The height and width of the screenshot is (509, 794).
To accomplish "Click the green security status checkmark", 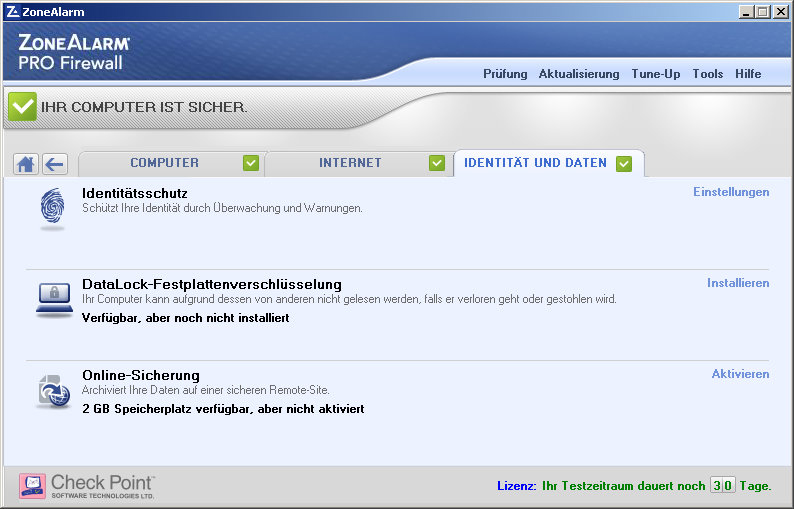I will click(x=22, y=106).
